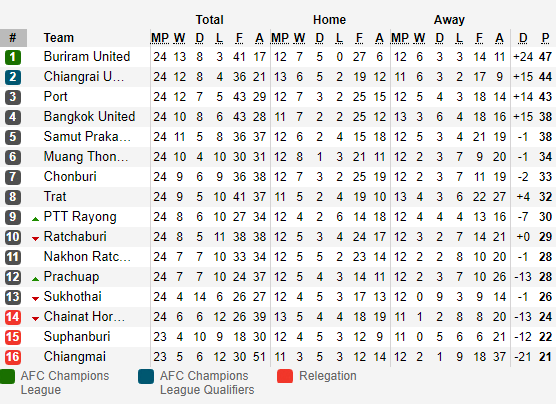The width and height of the screenshot is (556, 404).
Task: Open Buriram United team link
Action: pos(87,56)
